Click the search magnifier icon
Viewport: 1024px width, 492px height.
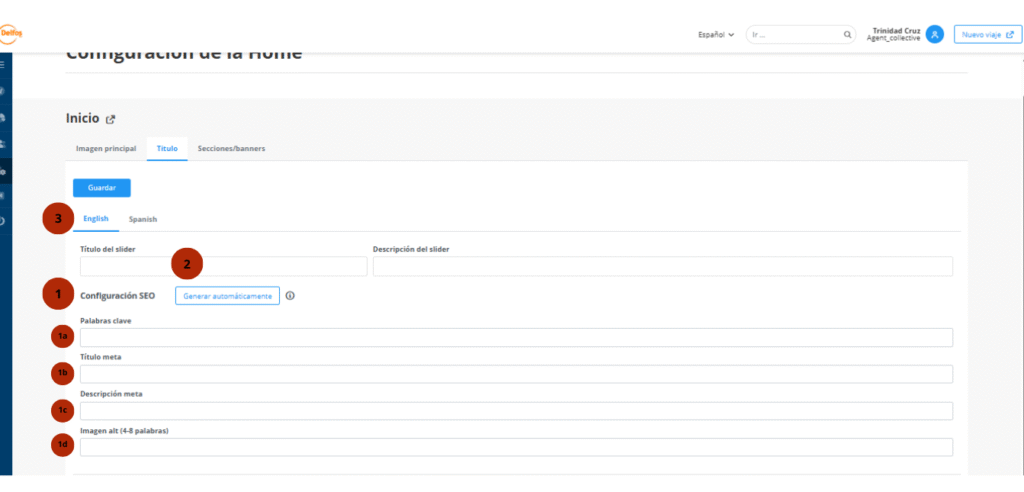pyautogui.click(x=848, y=34)
